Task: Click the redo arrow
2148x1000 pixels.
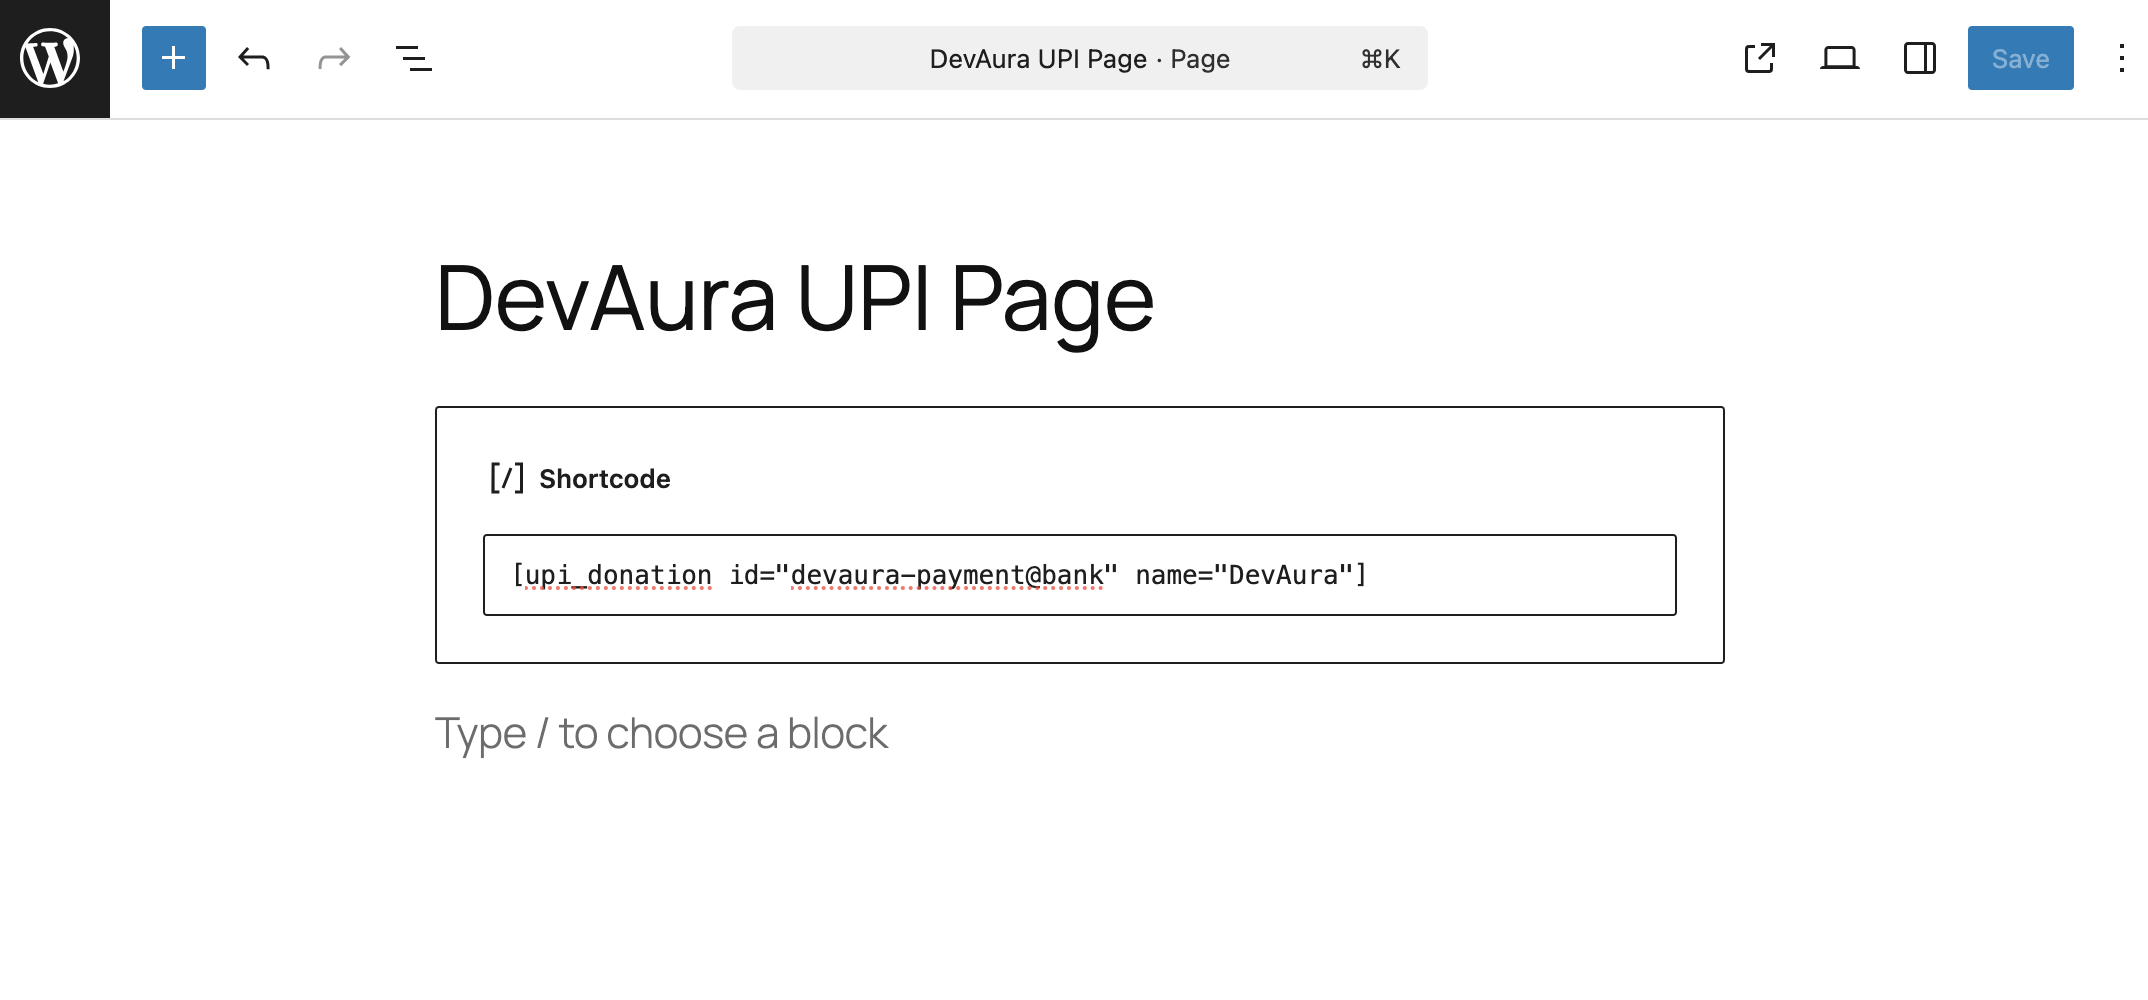Action: pyautogui.click(x=334, y=58)
